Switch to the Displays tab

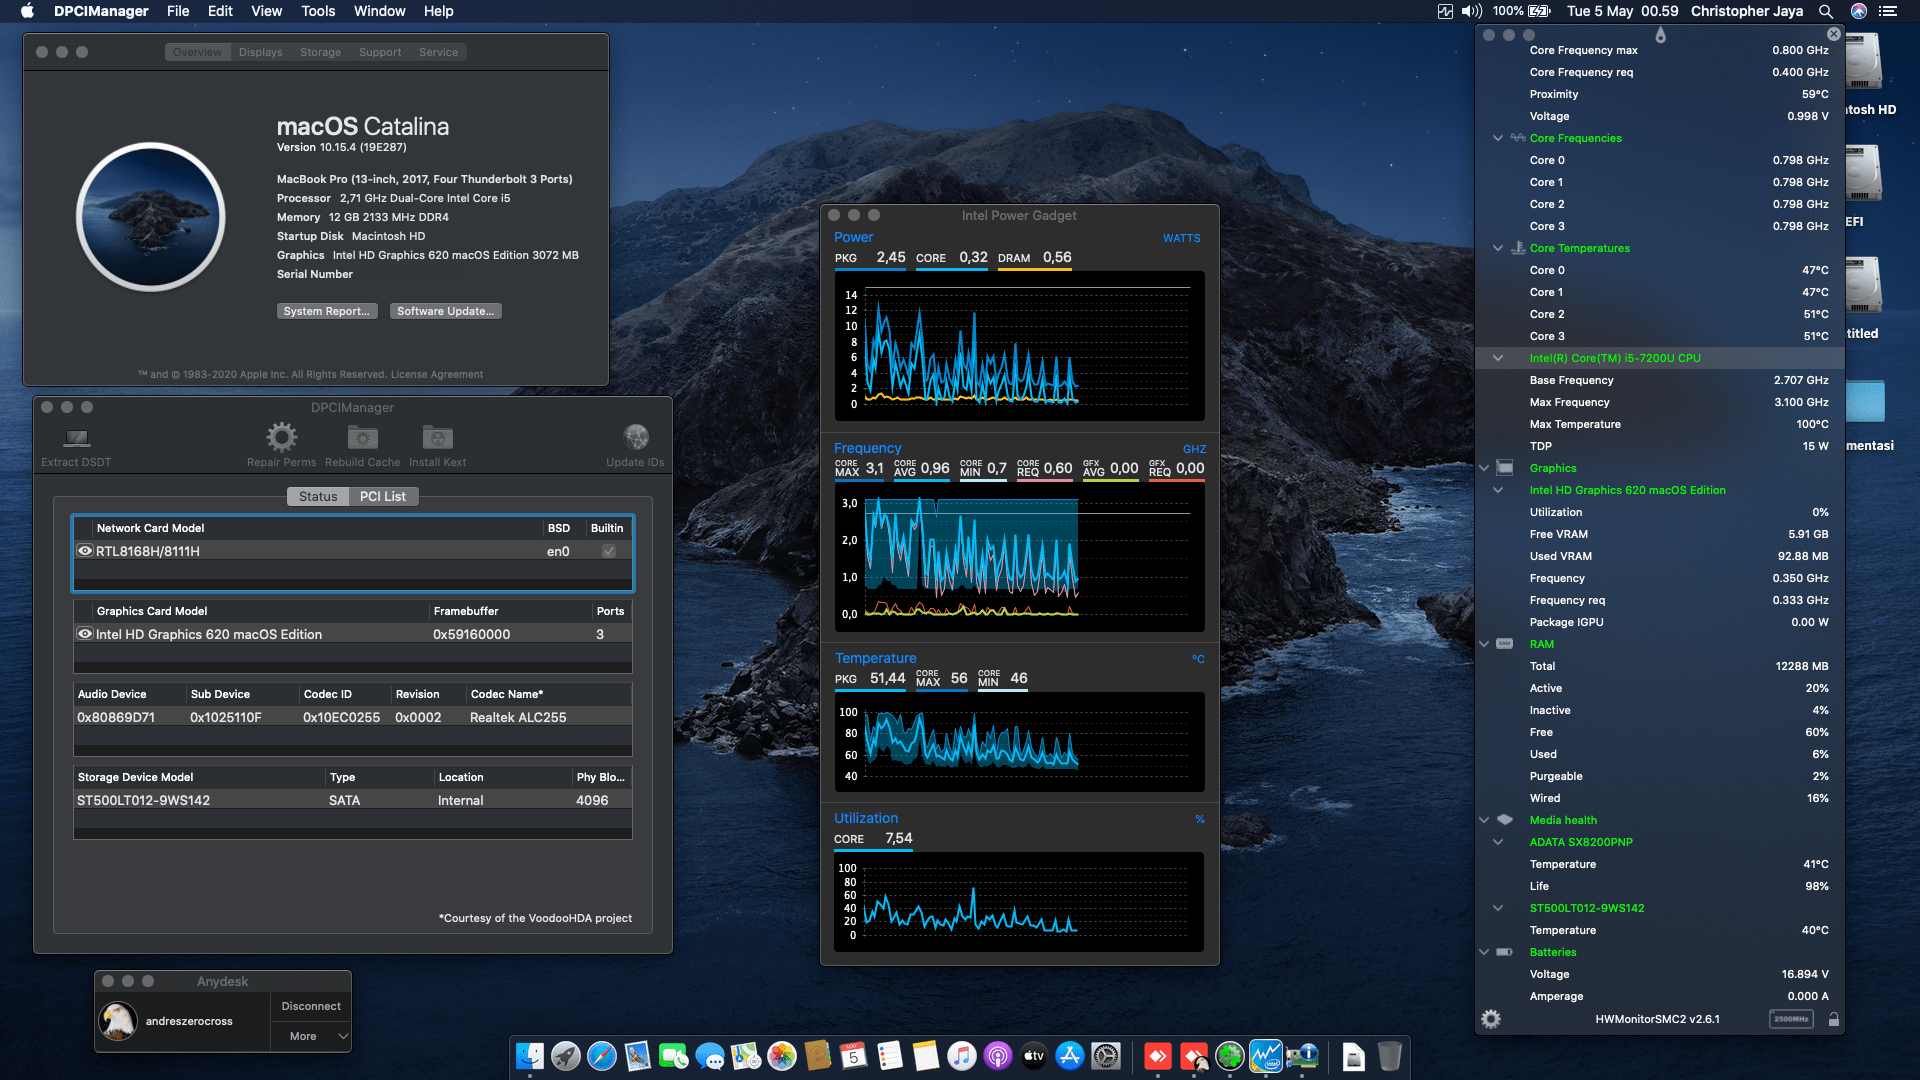coord(260,52)
